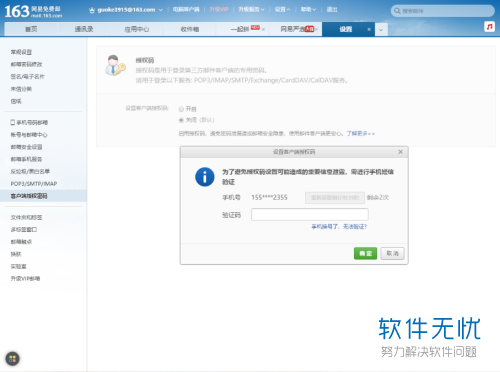Screen dimensions: 500x372
Task: Open the floating apps button at bottom left
Action: click(12, 359)
